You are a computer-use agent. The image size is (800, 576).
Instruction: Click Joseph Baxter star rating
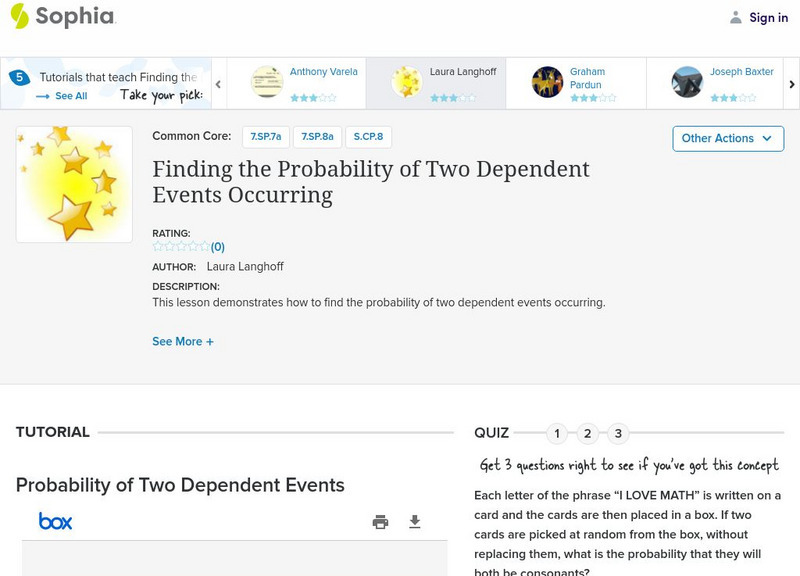733,98
